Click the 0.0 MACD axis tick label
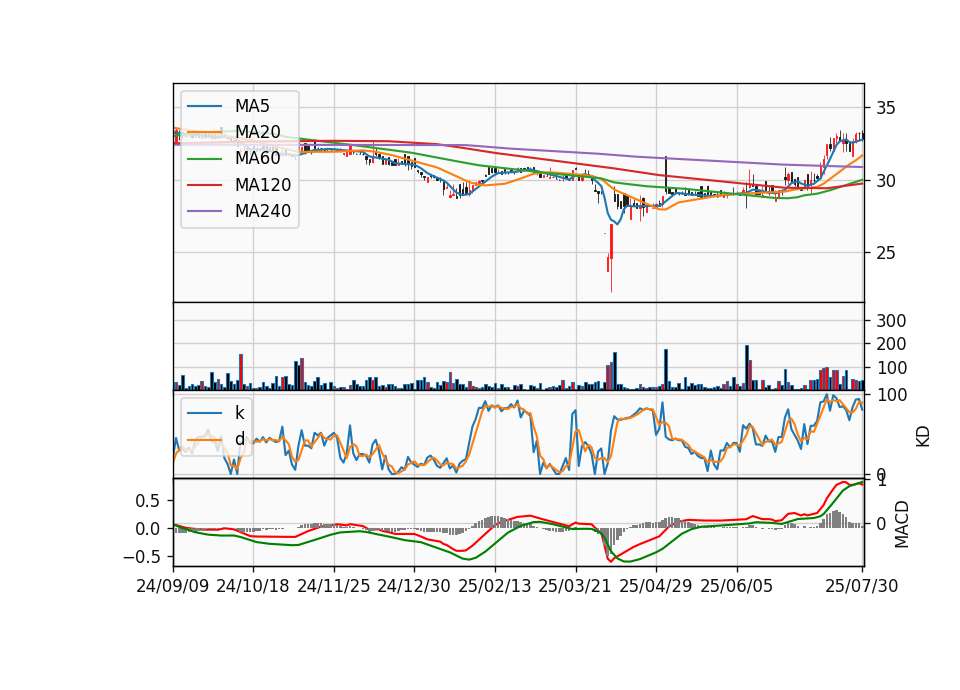The width and height of the screenshot is (960, 690). [x=148, y=529]
